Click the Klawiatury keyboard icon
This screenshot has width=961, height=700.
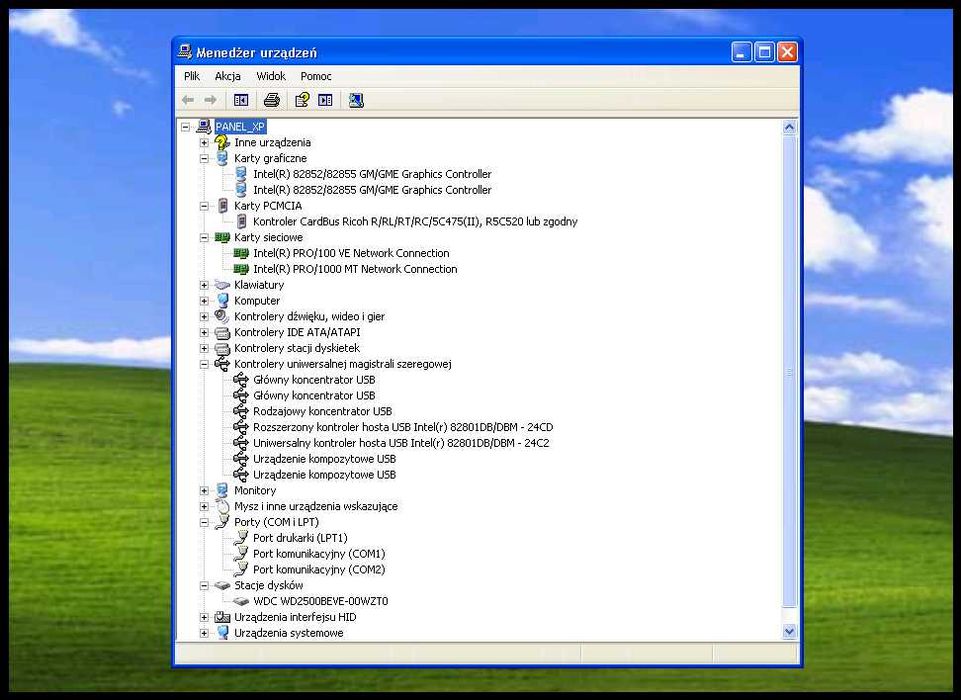click(222, 285)
